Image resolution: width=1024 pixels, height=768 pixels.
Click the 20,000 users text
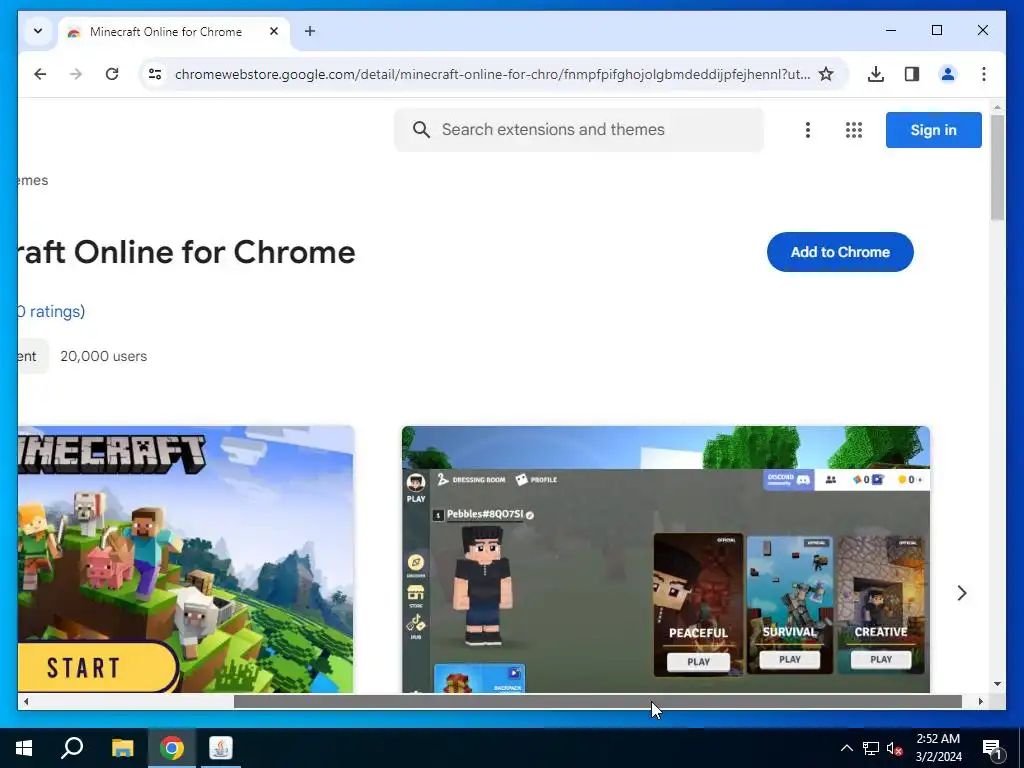coord(104,357)
